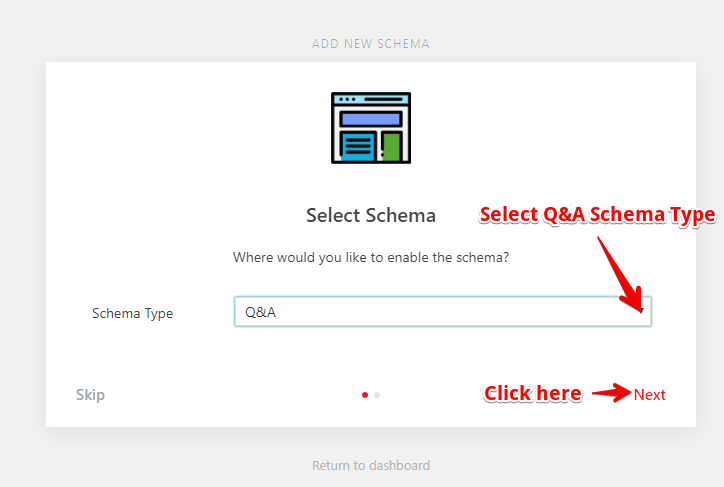Click the green panel in the illustration
The height and width of the screenshot is (487, 724).
[392, 147]
